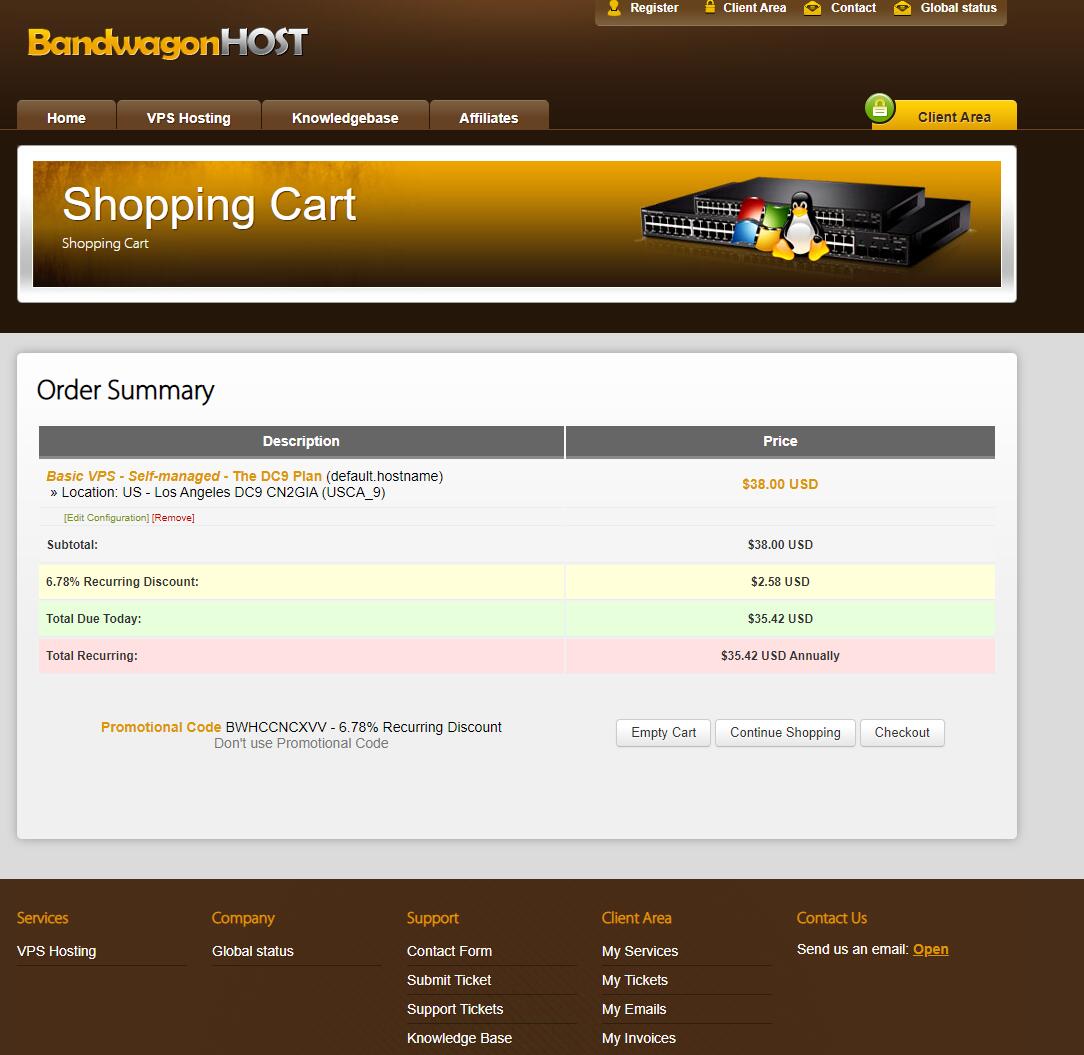Click the $35.42 USD Total Due Today amount
The height and width of the screenshot is (1055, 1084).
coord(780,619)
